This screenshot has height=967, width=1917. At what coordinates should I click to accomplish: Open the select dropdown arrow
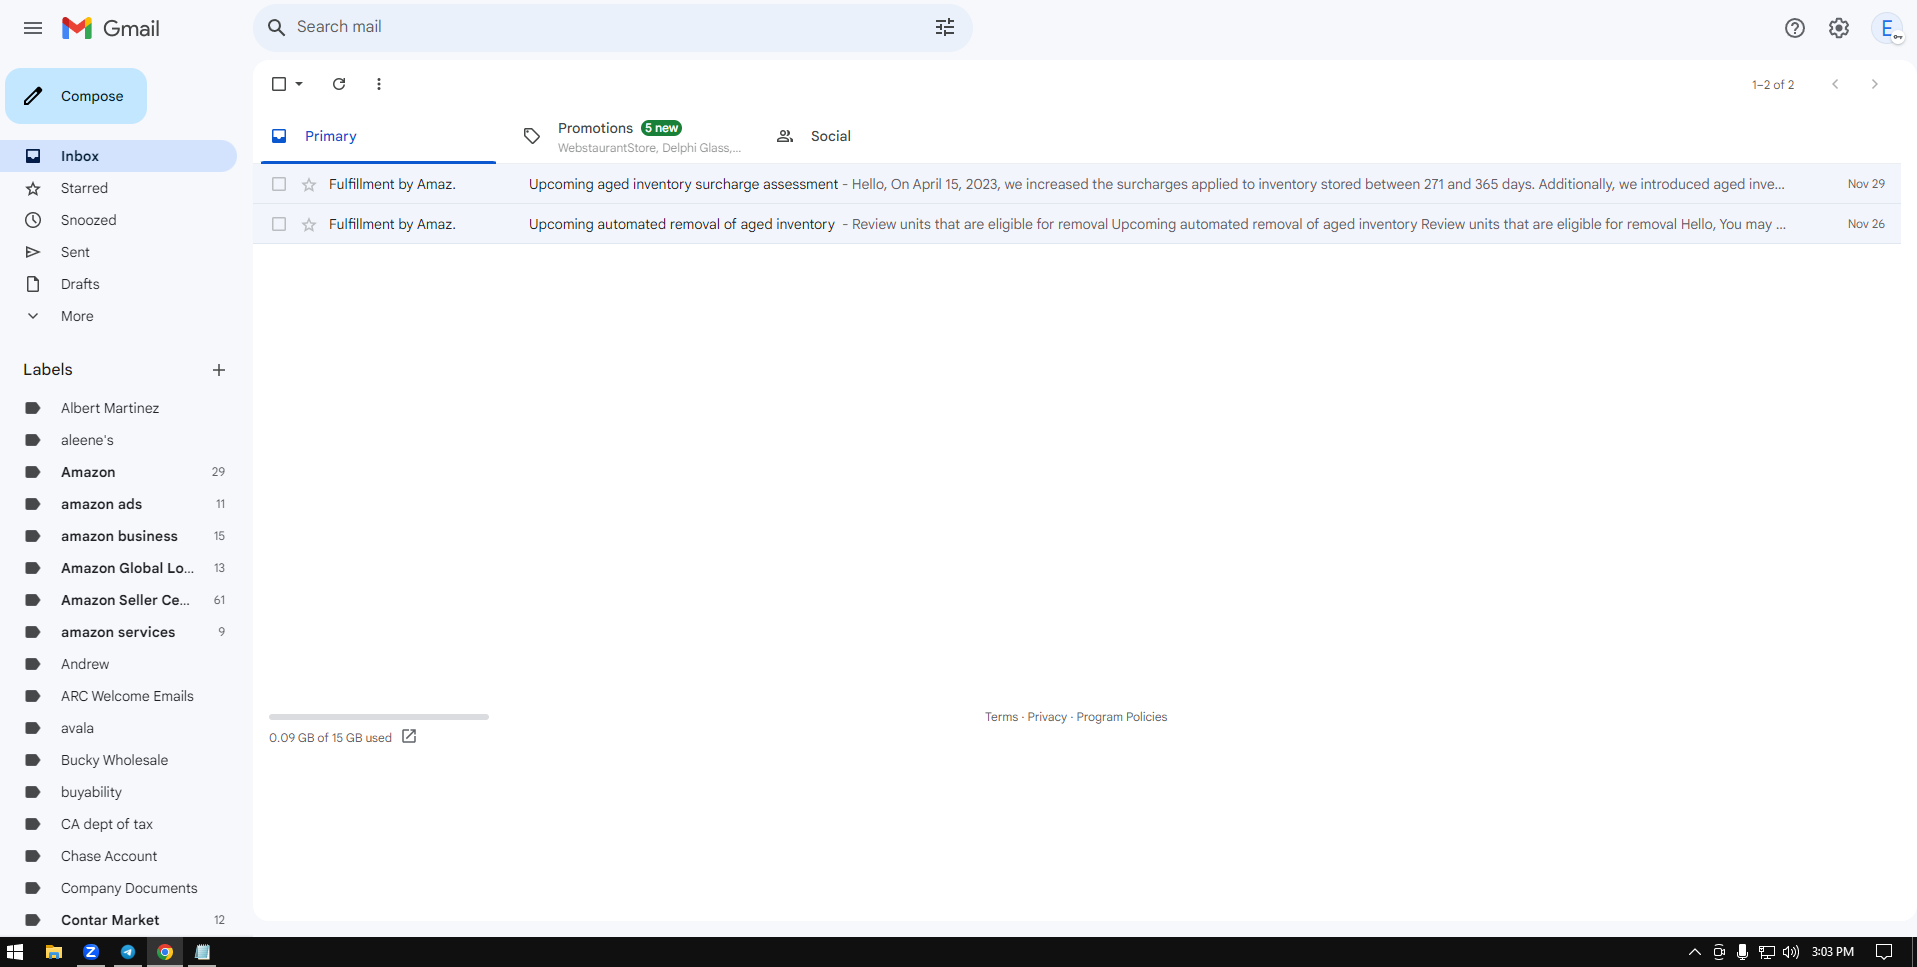[299, 84]
